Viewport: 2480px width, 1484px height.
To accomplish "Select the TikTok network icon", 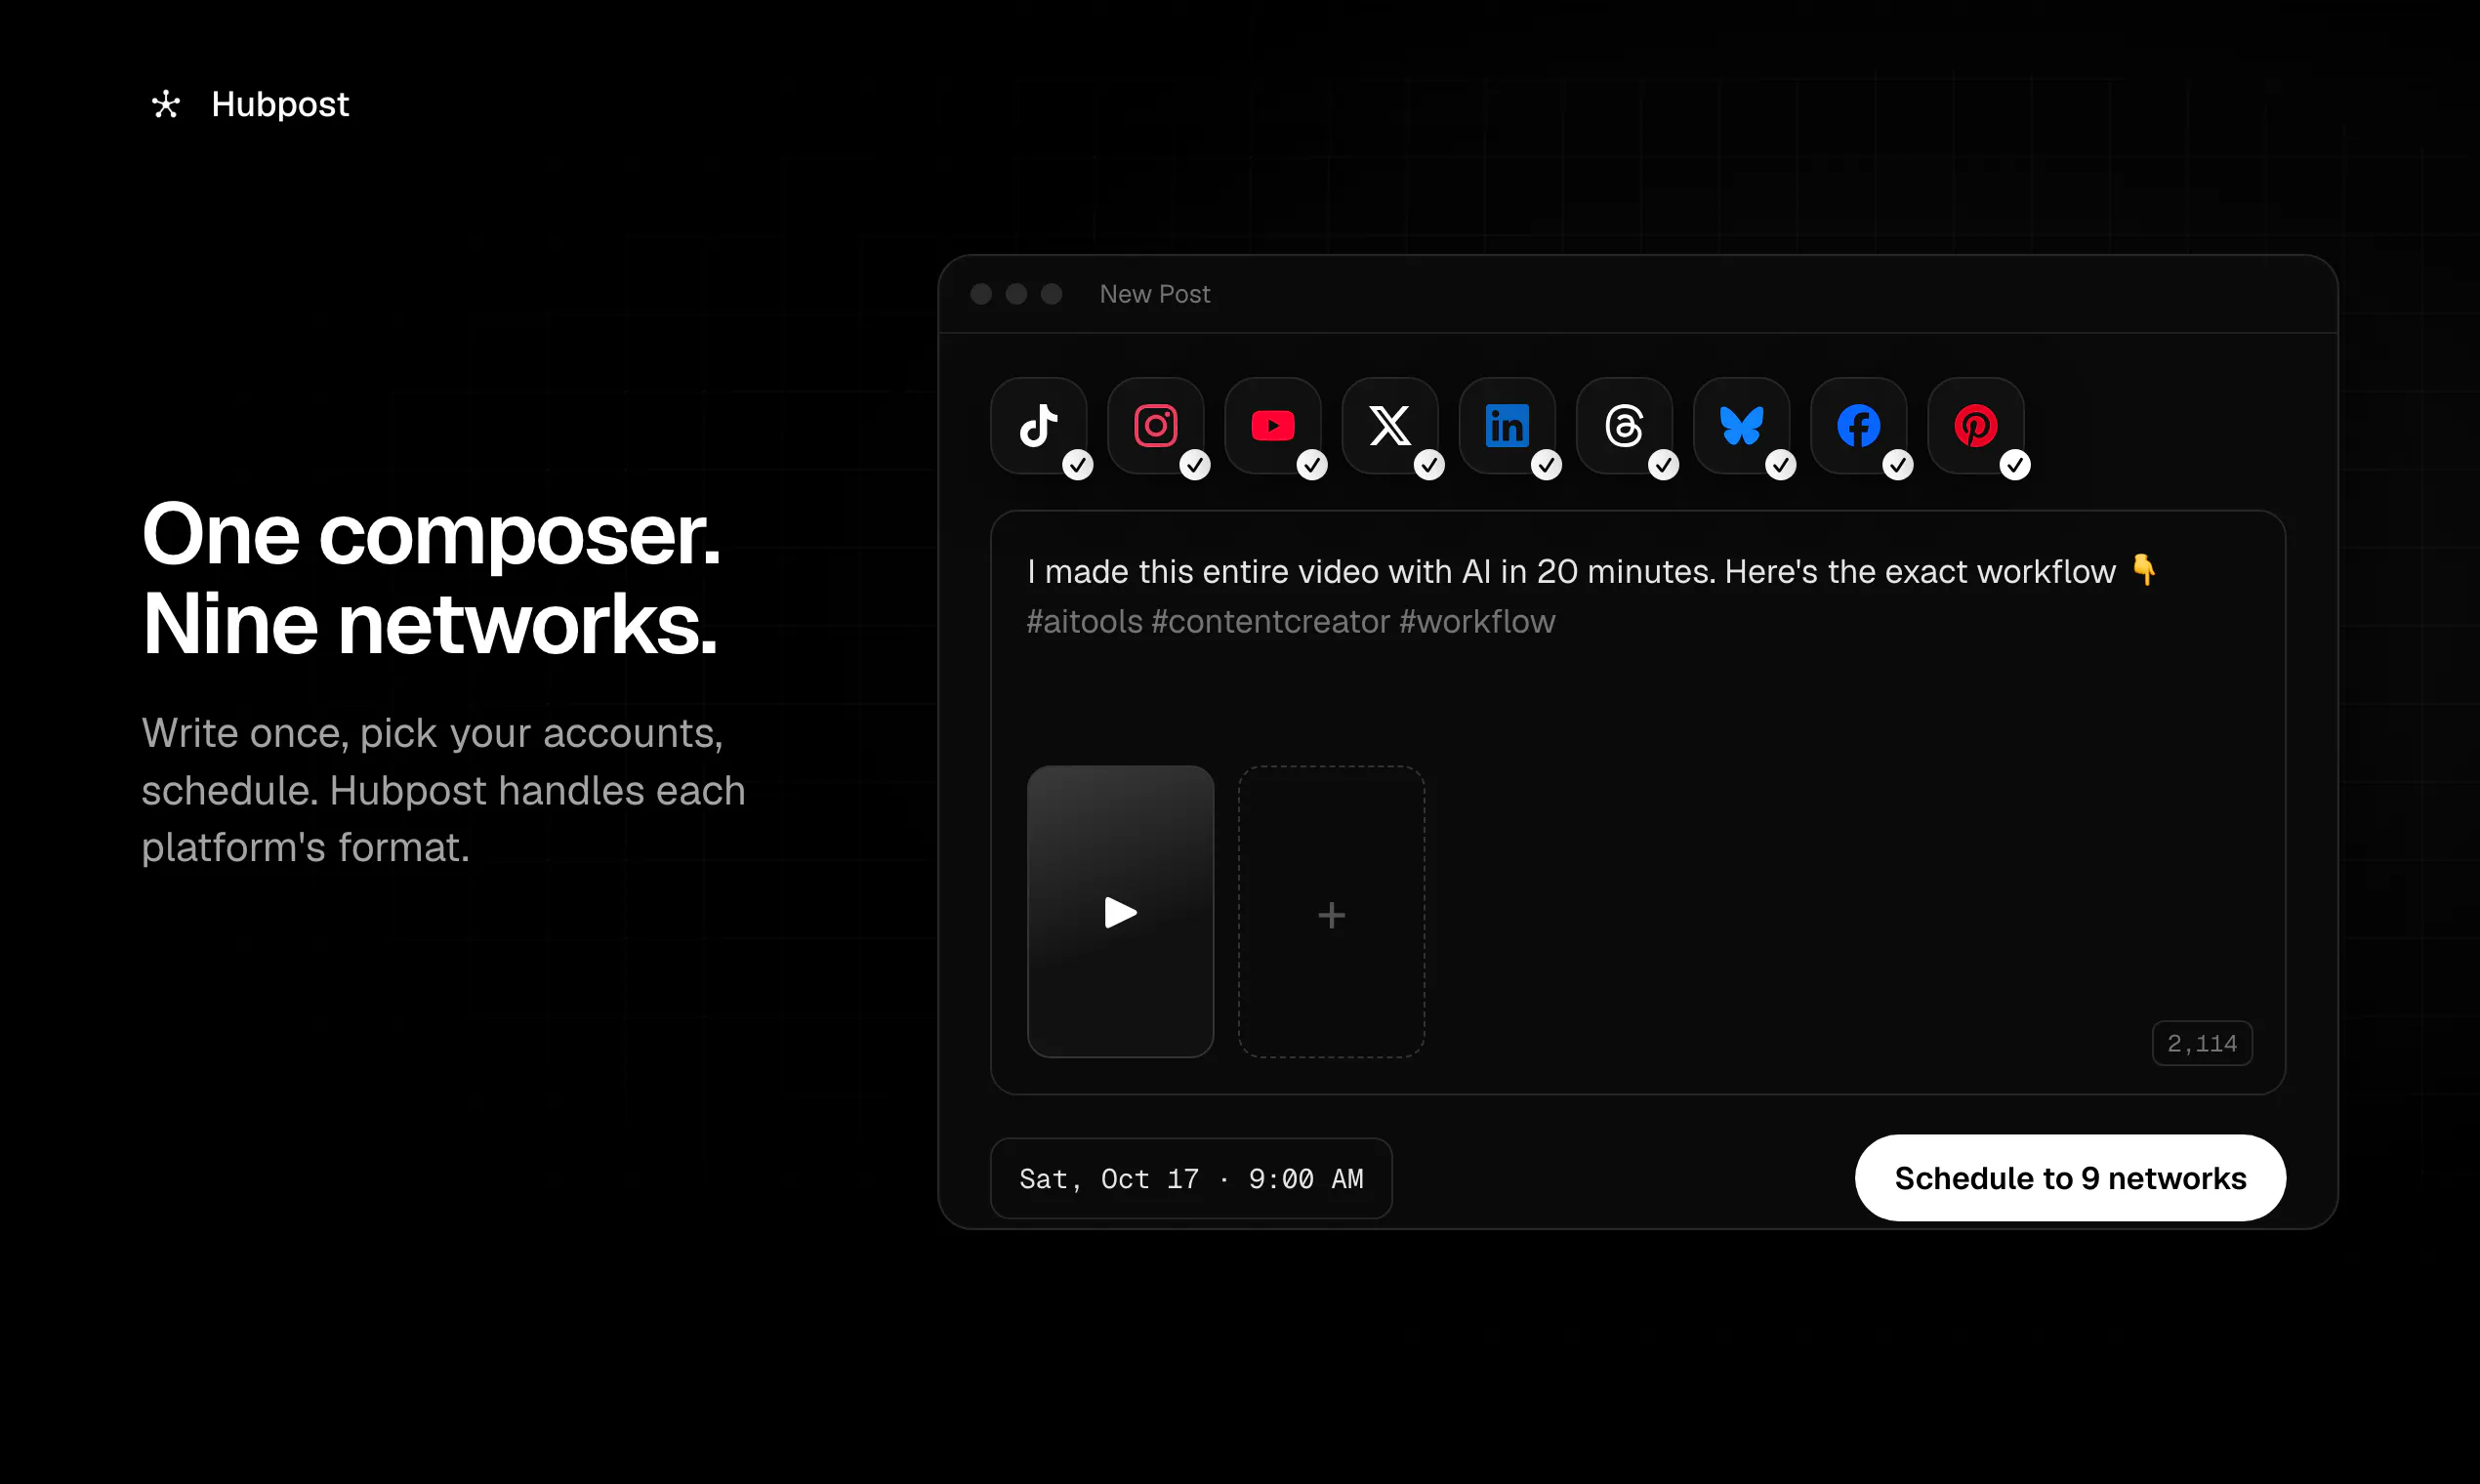I will (x=1039, y=426).
